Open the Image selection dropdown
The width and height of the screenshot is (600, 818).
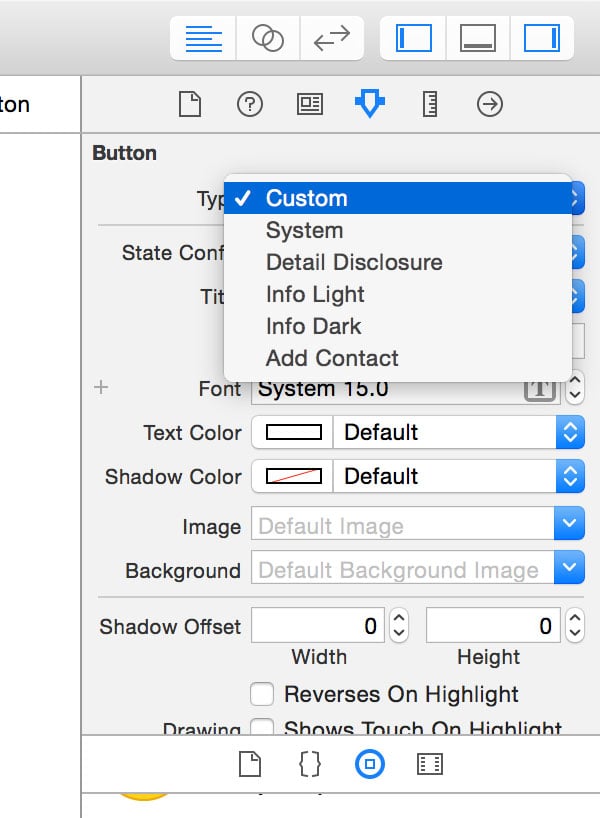567,523
